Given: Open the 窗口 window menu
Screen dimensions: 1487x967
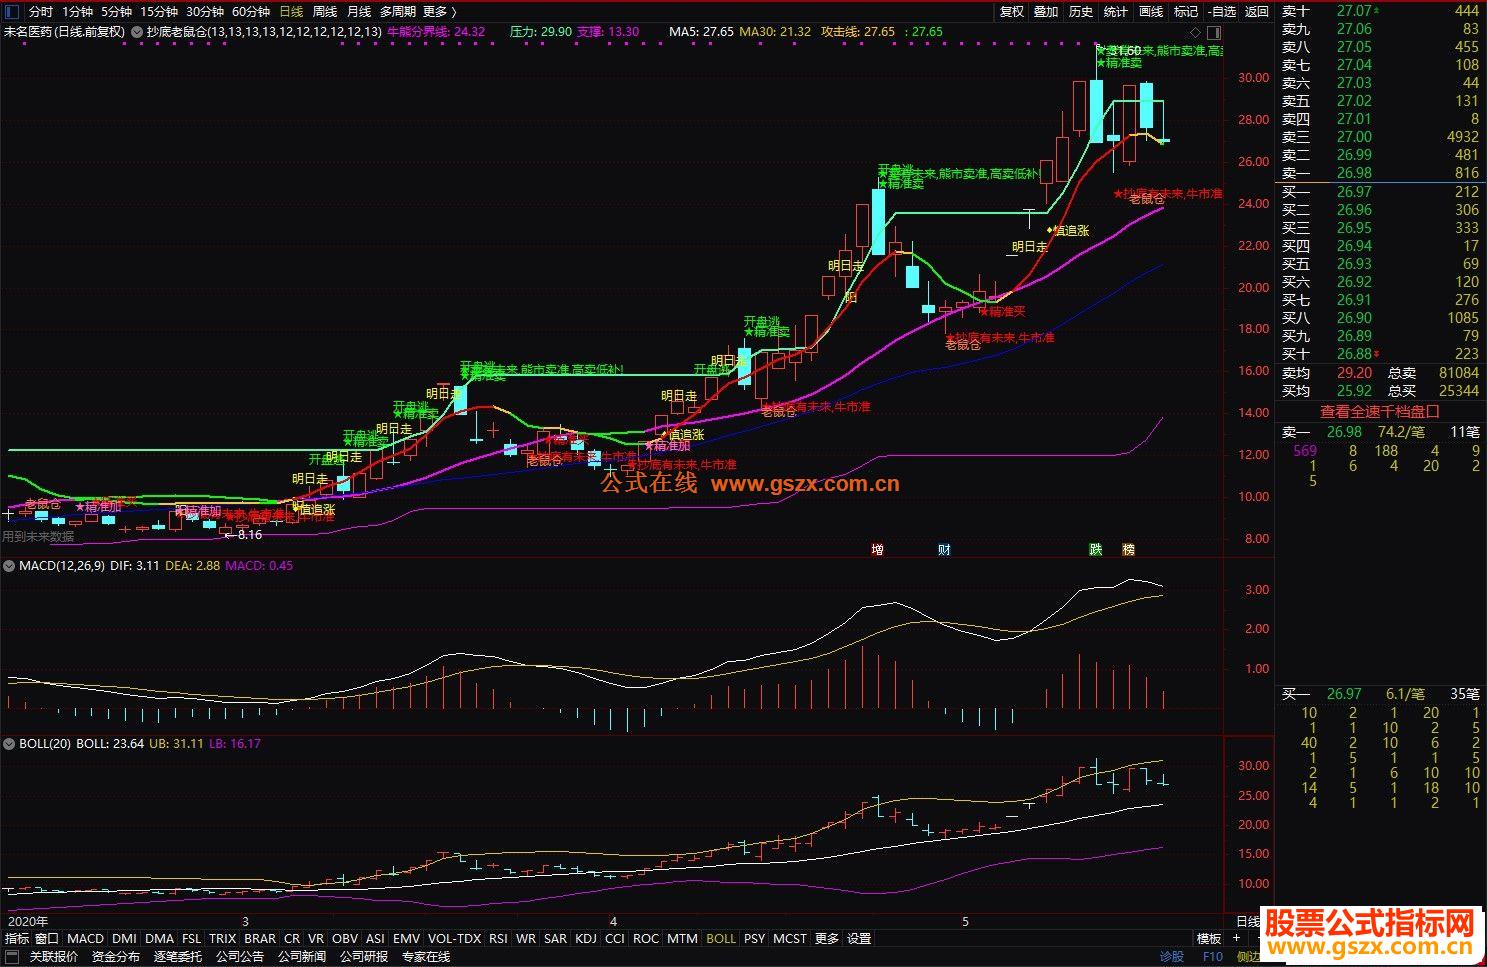Looking at the screenshot, I should (47, 939).
